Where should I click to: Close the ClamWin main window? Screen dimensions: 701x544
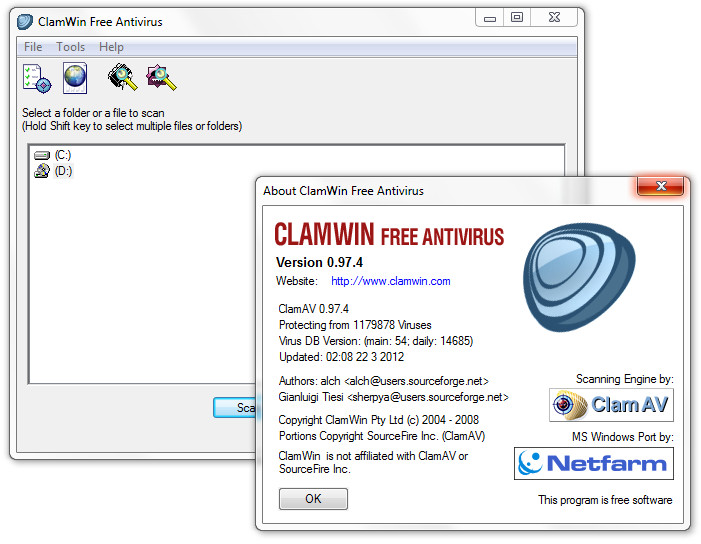point(554,17)
